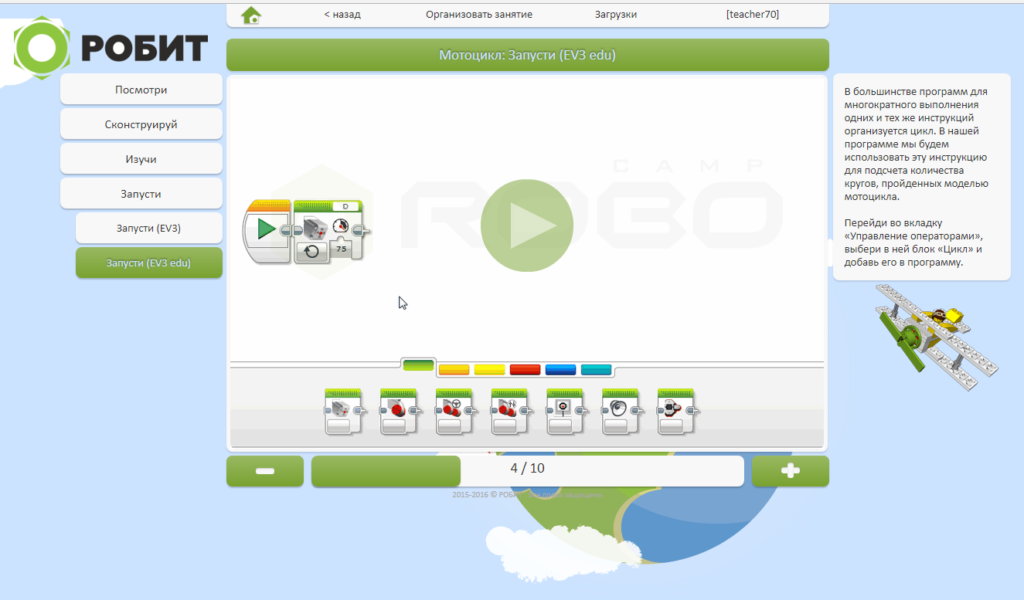Select the Sound block in the palette
1024x600 pixels.
click(621, 412)
